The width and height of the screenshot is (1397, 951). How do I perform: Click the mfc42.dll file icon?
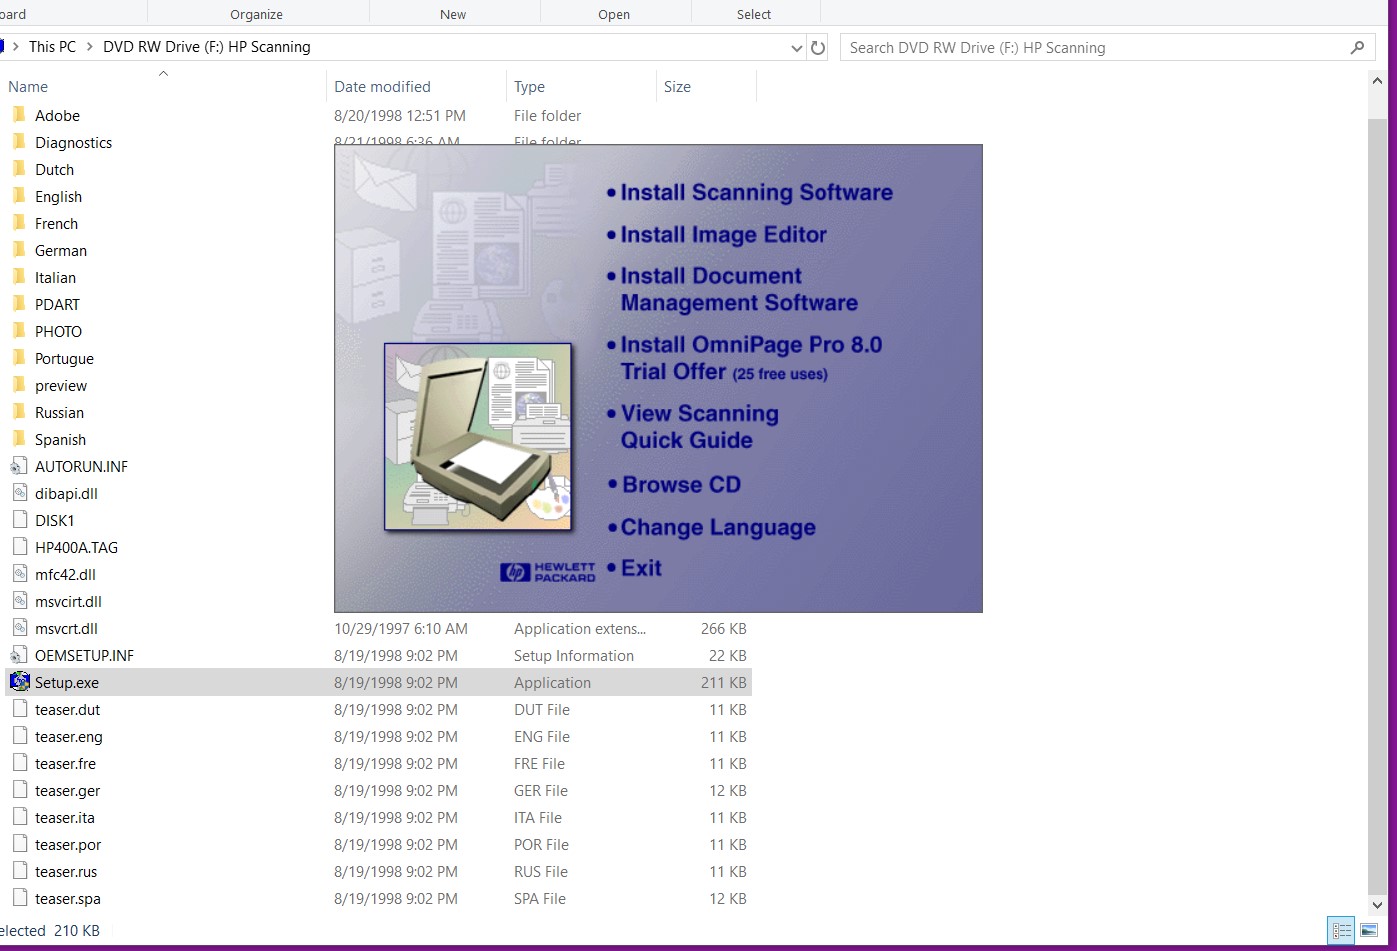pyautogui.click(x=19, y=574)
